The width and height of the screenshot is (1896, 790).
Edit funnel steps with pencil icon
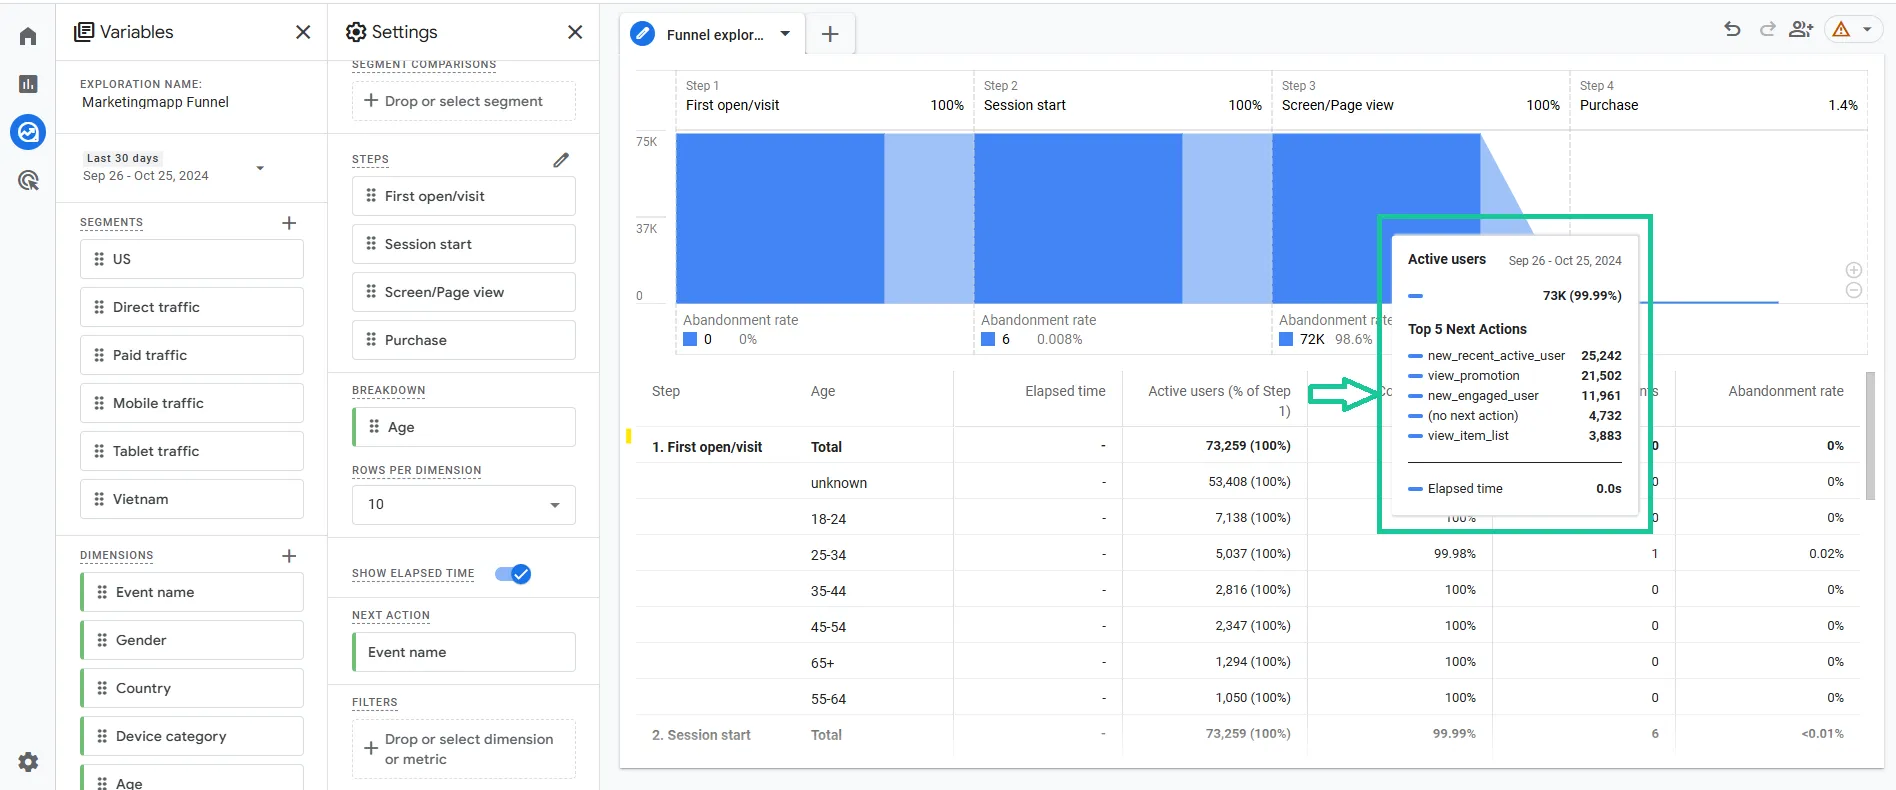(x=561, y=160)
